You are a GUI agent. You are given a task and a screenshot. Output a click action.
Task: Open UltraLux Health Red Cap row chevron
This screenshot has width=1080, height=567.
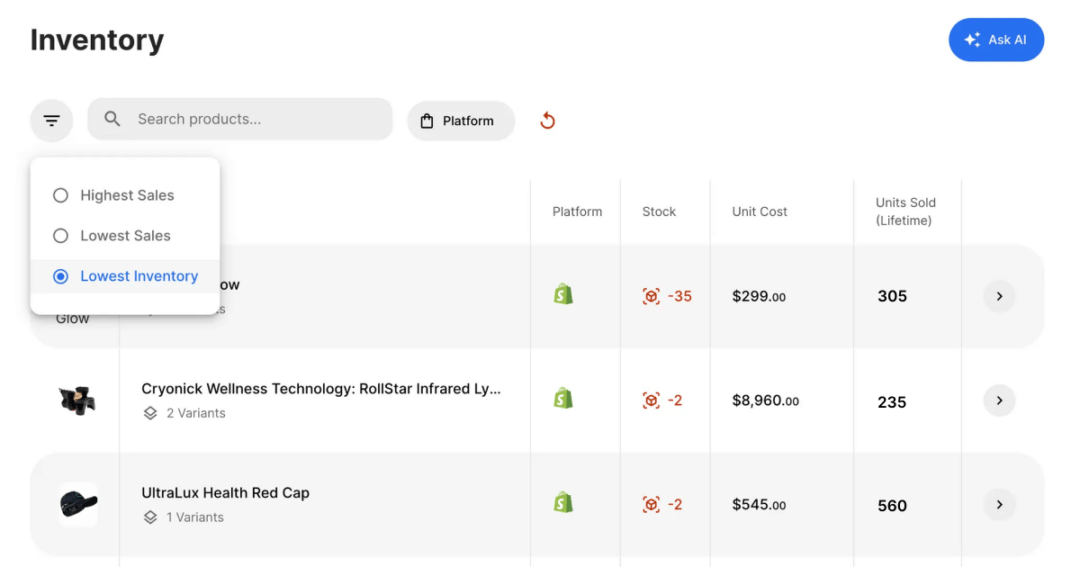999,504
